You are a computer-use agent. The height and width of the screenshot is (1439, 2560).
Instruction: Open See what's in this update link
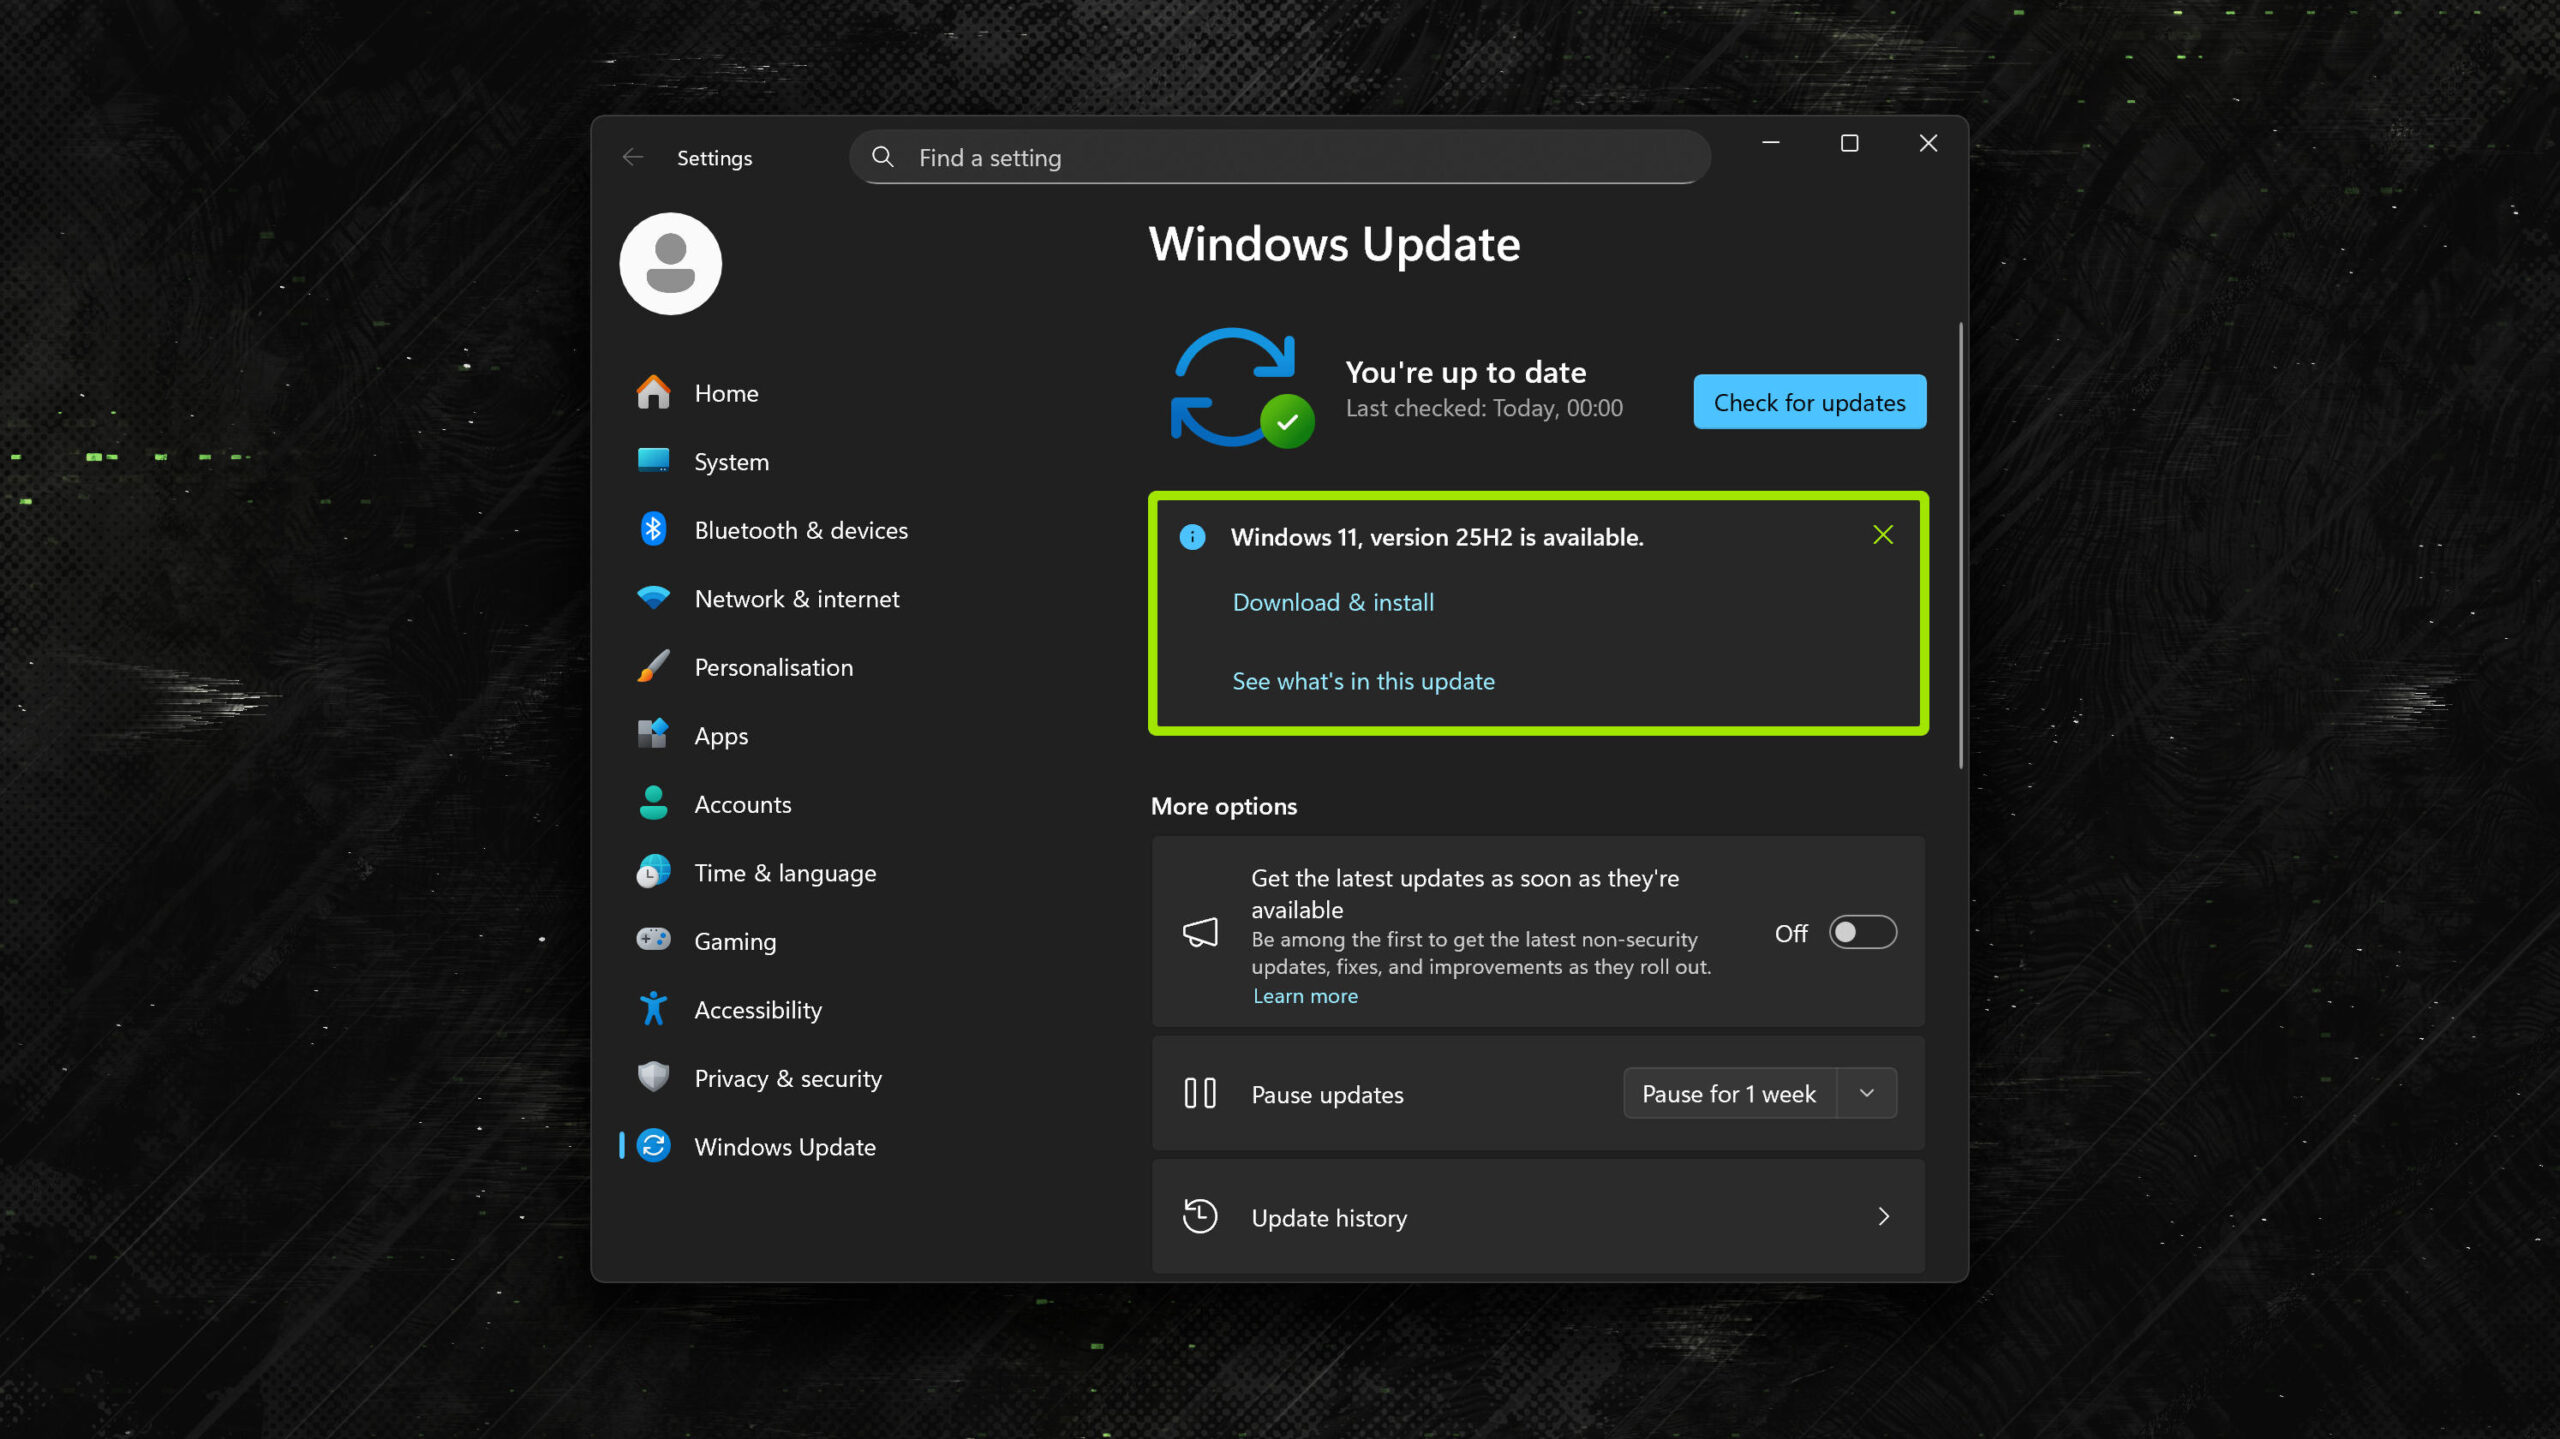pos(1363,681)
